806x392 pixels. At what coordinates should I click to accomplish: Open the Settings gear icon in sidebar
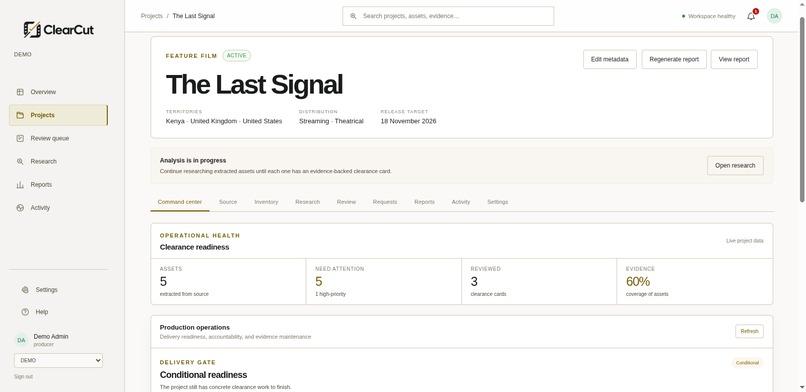tap(25, 290)
